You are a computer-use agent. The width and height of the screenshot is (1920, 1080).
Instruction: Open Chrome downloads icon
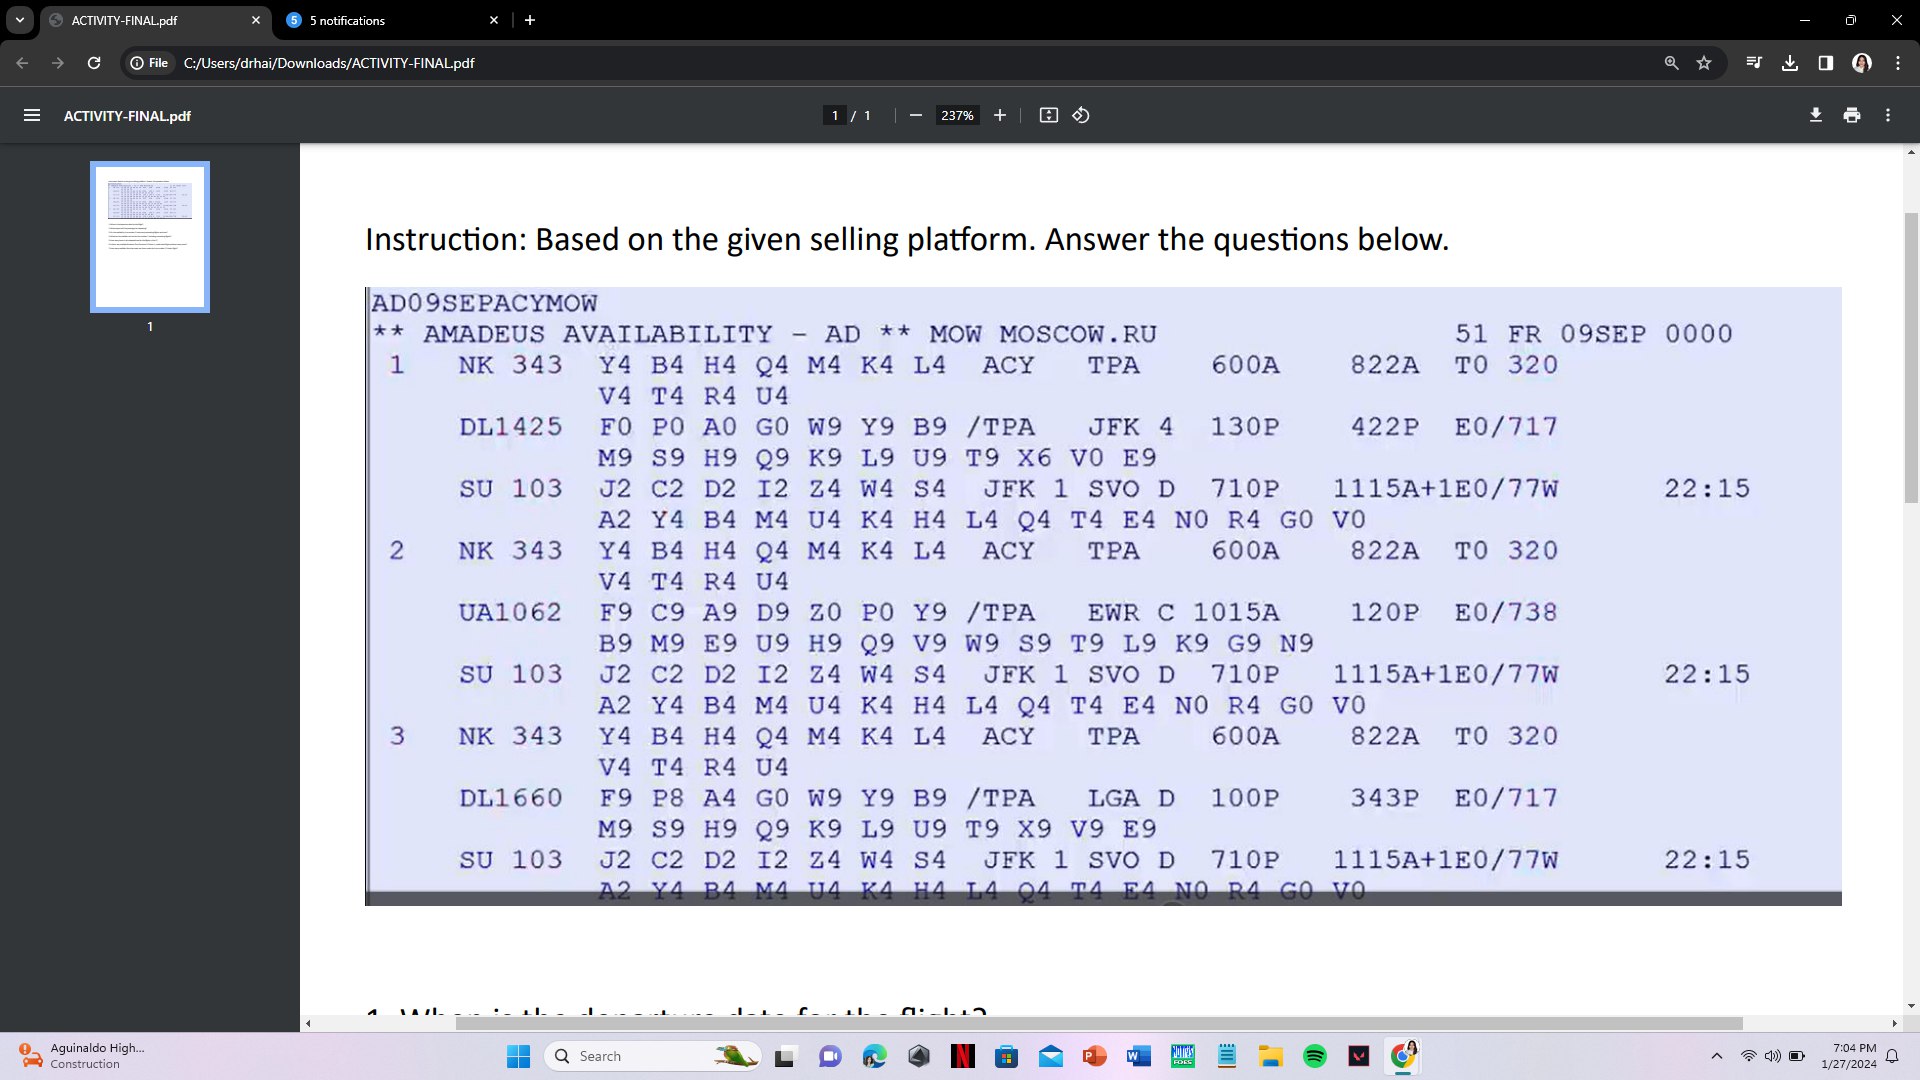pyautogui.click(x=1789, y=63)
